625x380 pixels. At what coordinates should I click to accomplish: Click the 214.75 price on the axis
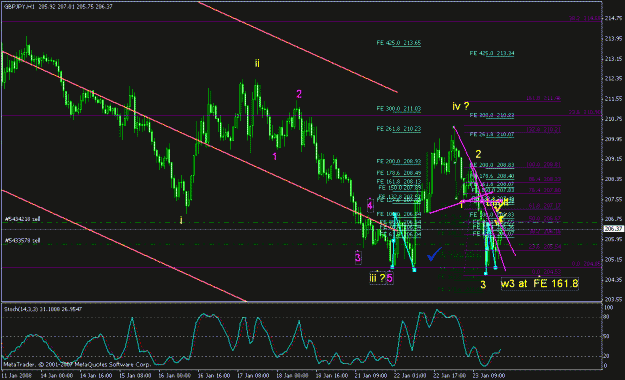pyautogui.click(x=613, y=18)
